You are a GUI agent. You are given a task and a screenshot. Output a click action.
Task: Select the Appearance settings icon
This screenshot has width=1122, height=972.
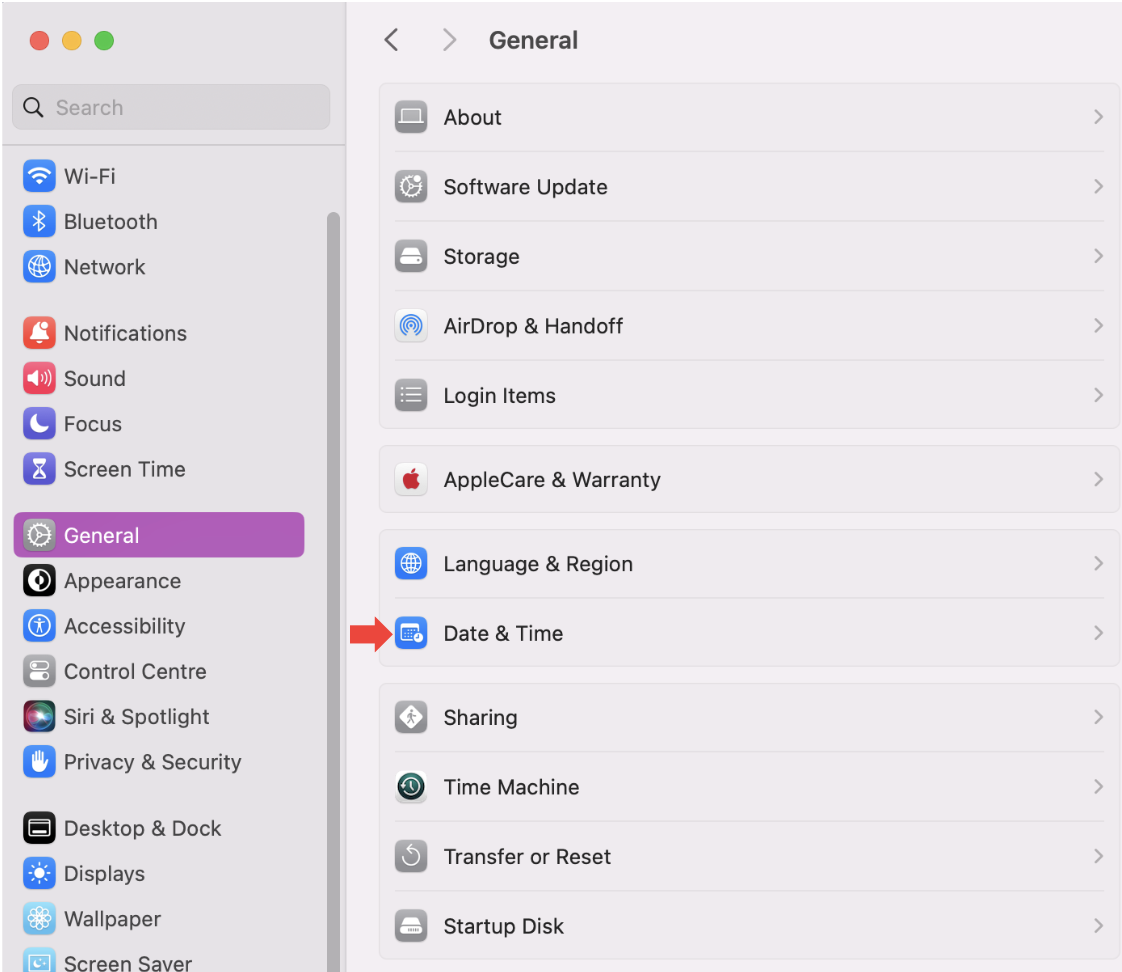pyautogui.click(x=38, y=580)
